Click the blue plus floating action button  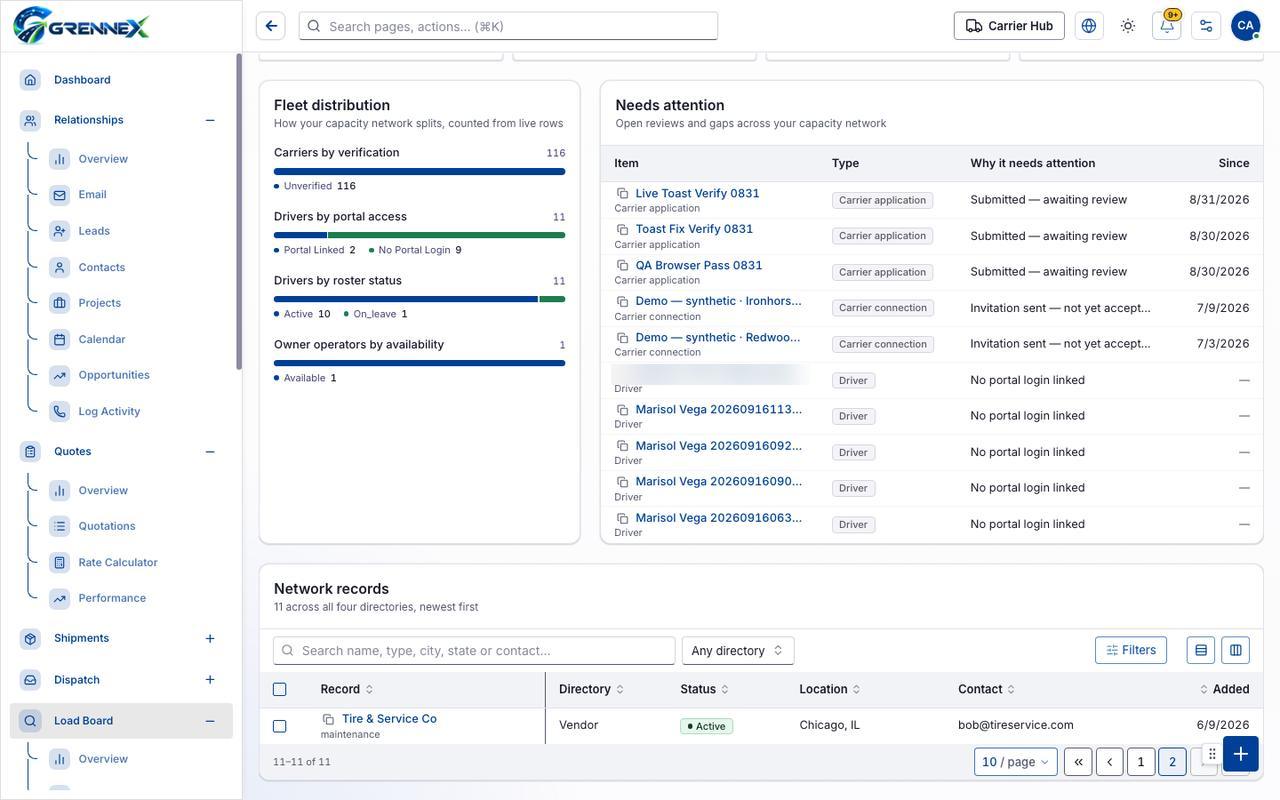click(x=1240, y=754)
